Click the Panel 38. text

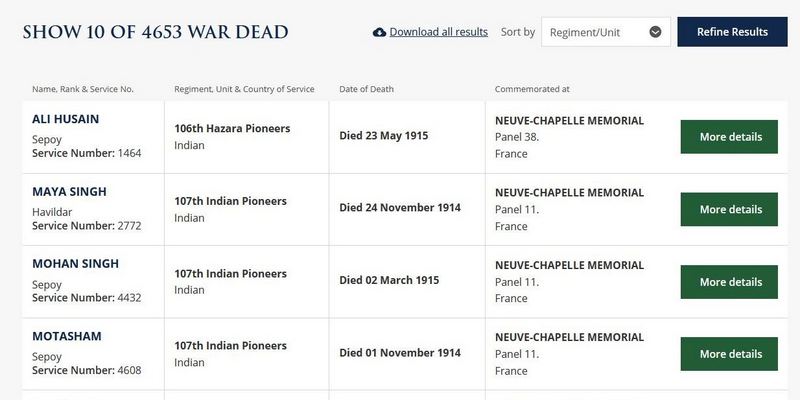pos(517,137)
